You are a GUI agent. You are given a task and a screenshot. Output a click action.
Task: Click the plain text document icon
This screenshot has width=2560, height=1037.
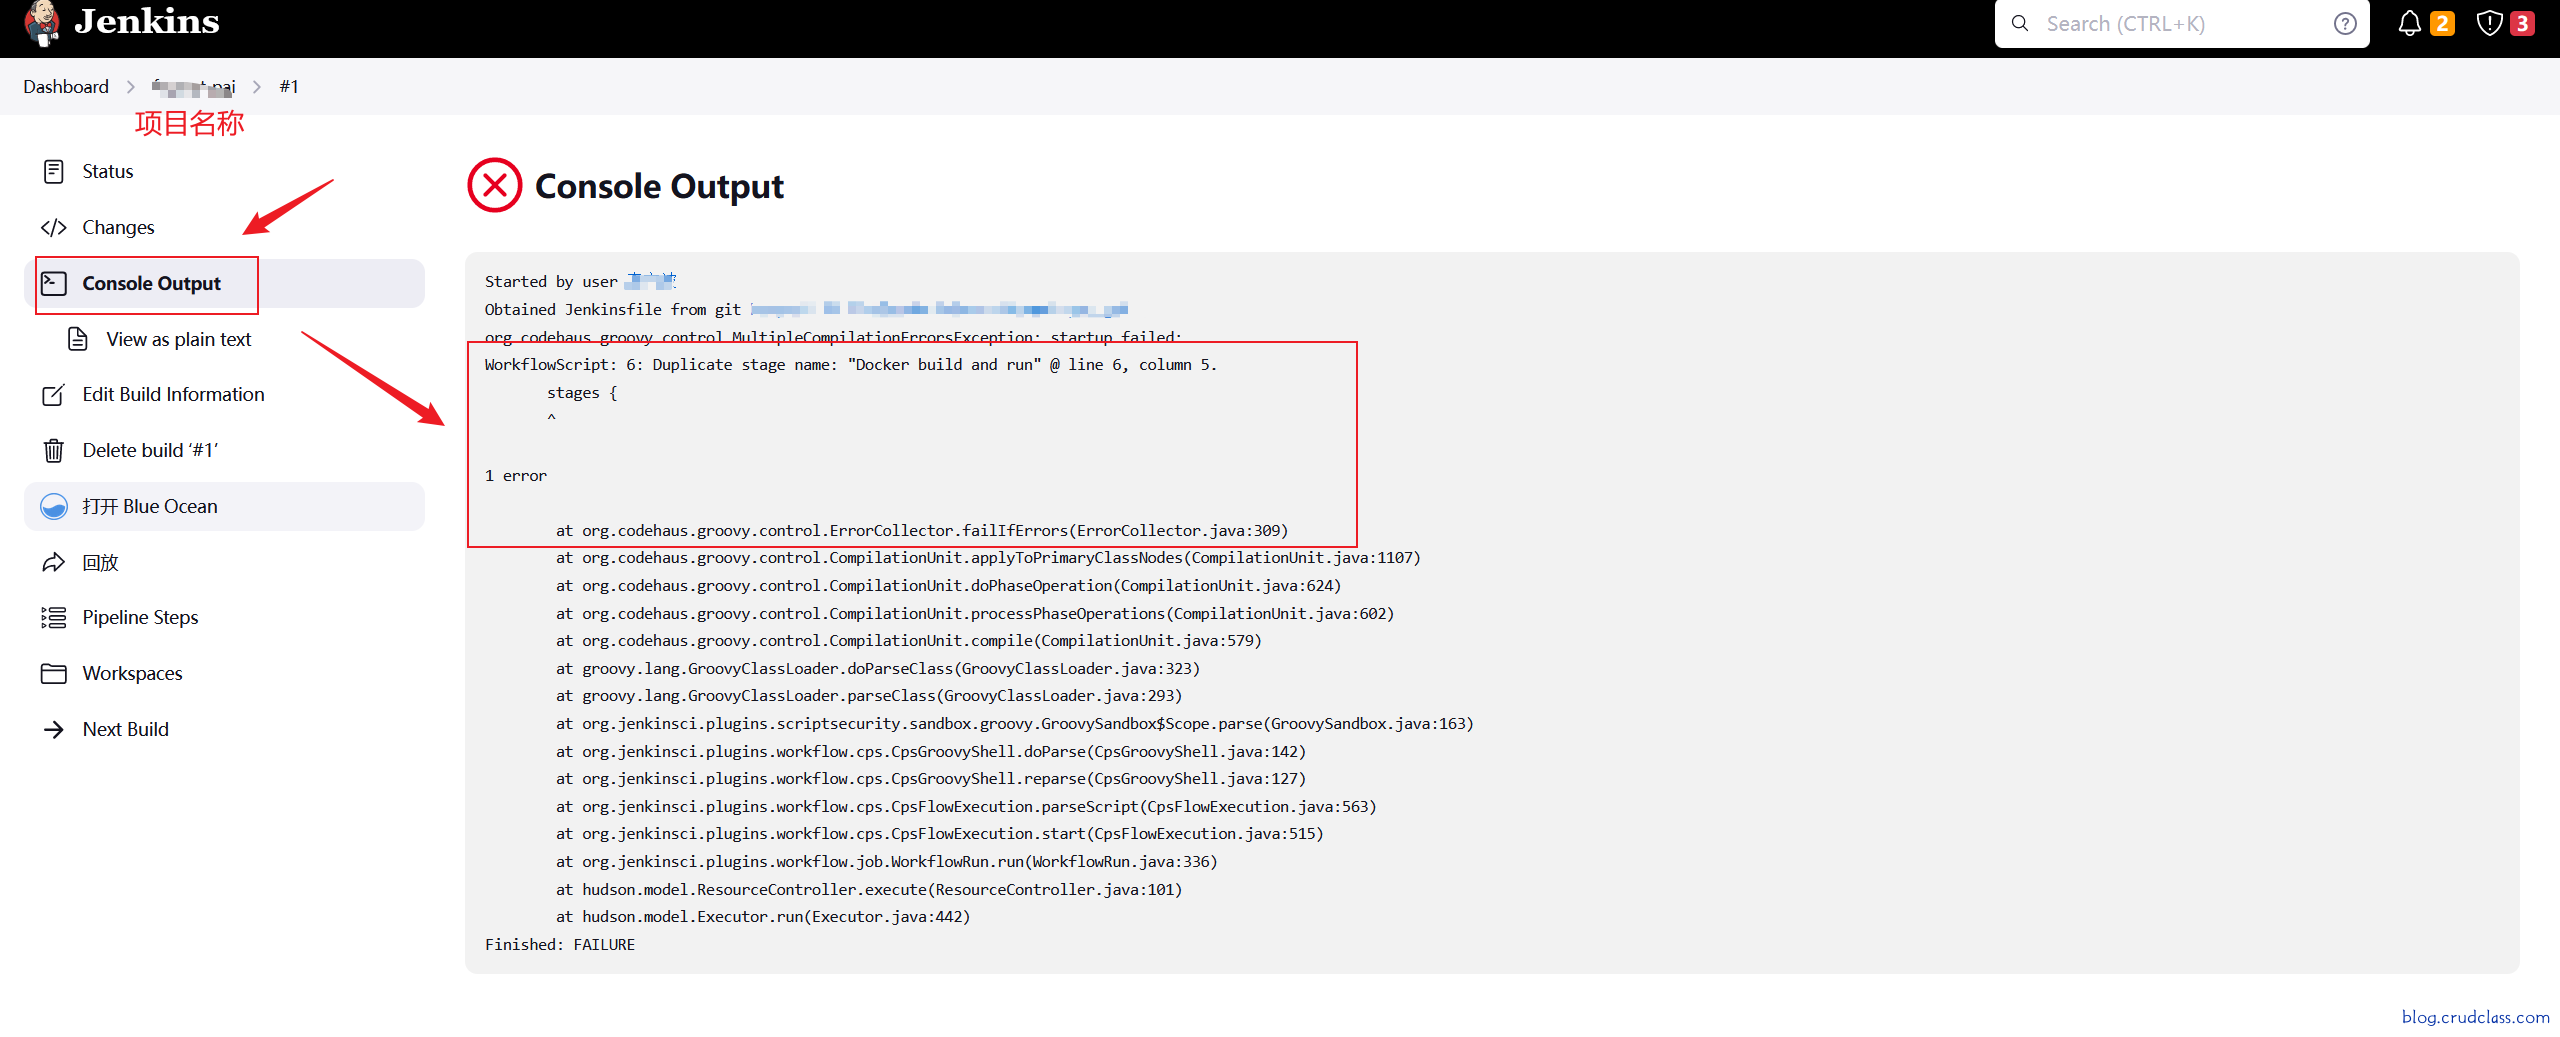[78, 340]
